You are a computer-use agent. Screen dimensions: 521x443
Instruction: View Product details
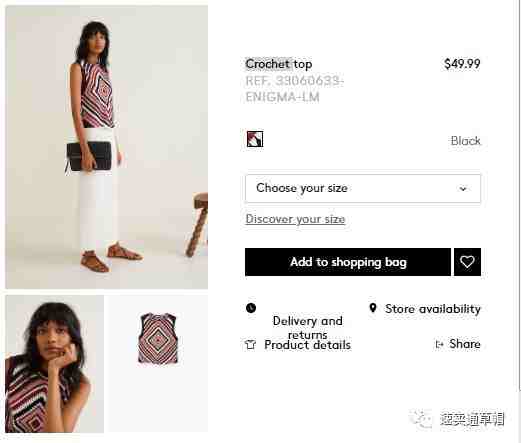[x=307, y=345]
